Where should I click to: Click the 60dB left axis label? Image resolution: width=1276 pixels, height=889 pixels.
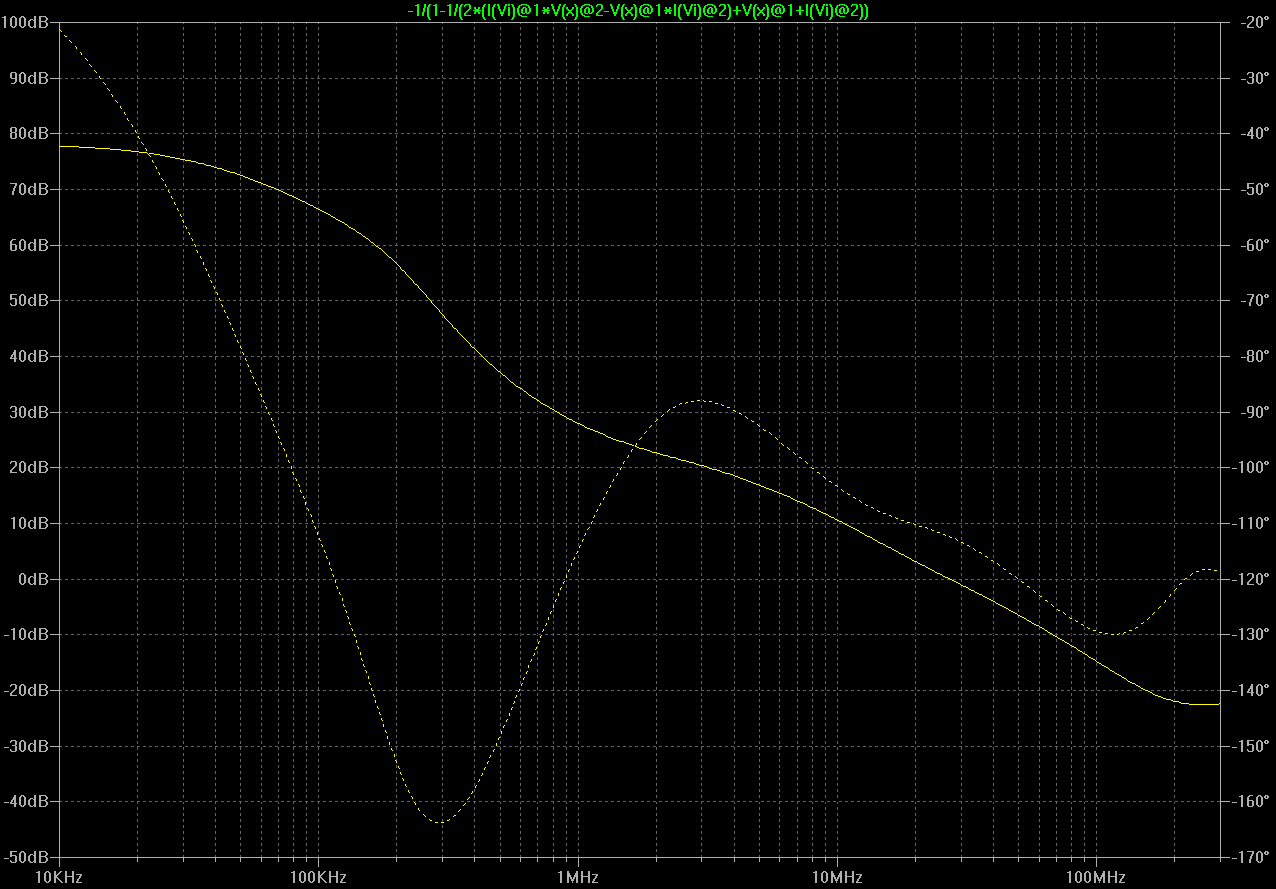[x=30, y=245]
